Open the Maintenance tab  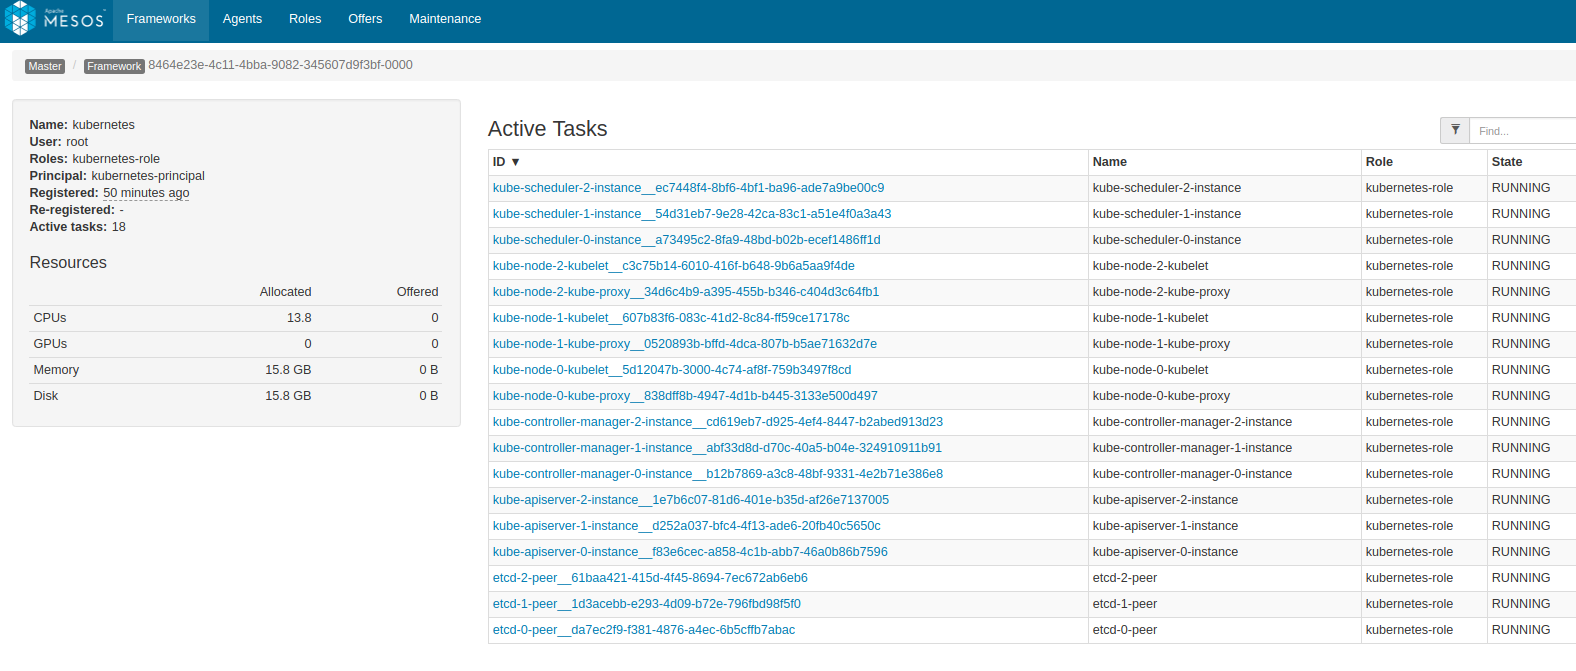445,19
